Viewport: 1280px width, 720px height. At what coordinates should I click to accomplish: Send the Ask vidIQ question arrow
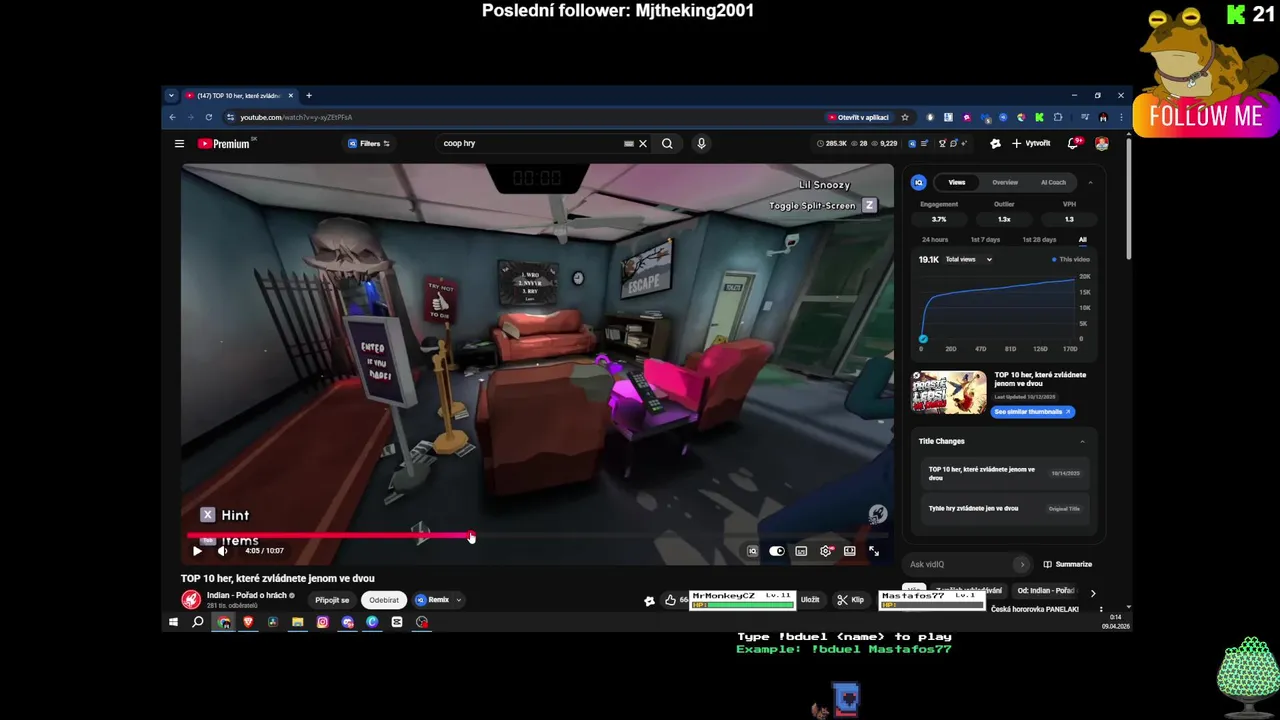1021,565
